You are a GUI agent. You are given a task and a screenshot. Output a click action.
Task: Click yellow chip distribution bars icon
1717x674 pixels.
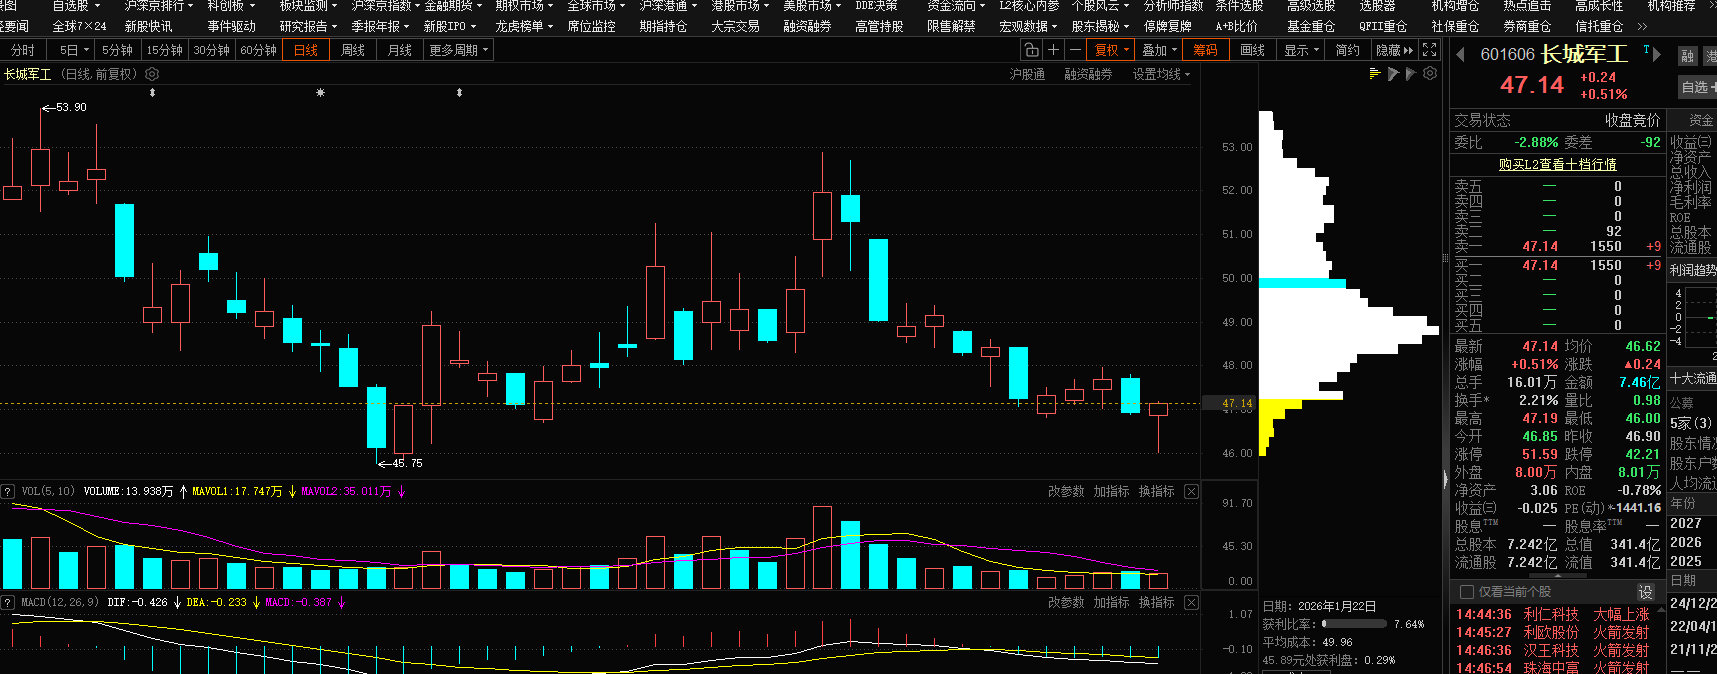point(1375,74)
